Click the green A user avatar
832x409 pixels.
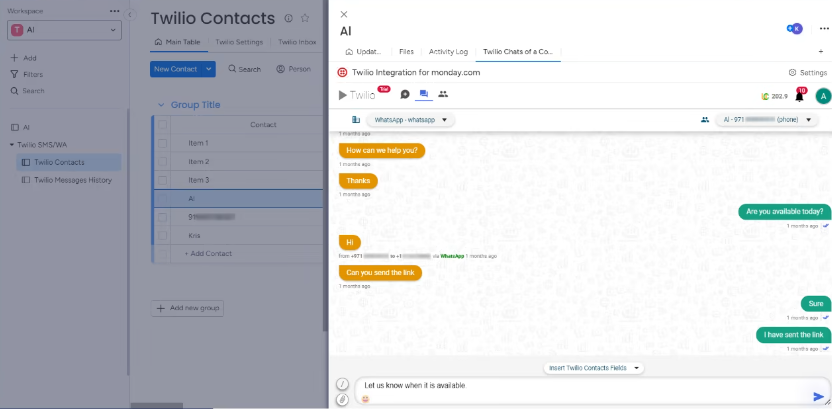point(822,96)
